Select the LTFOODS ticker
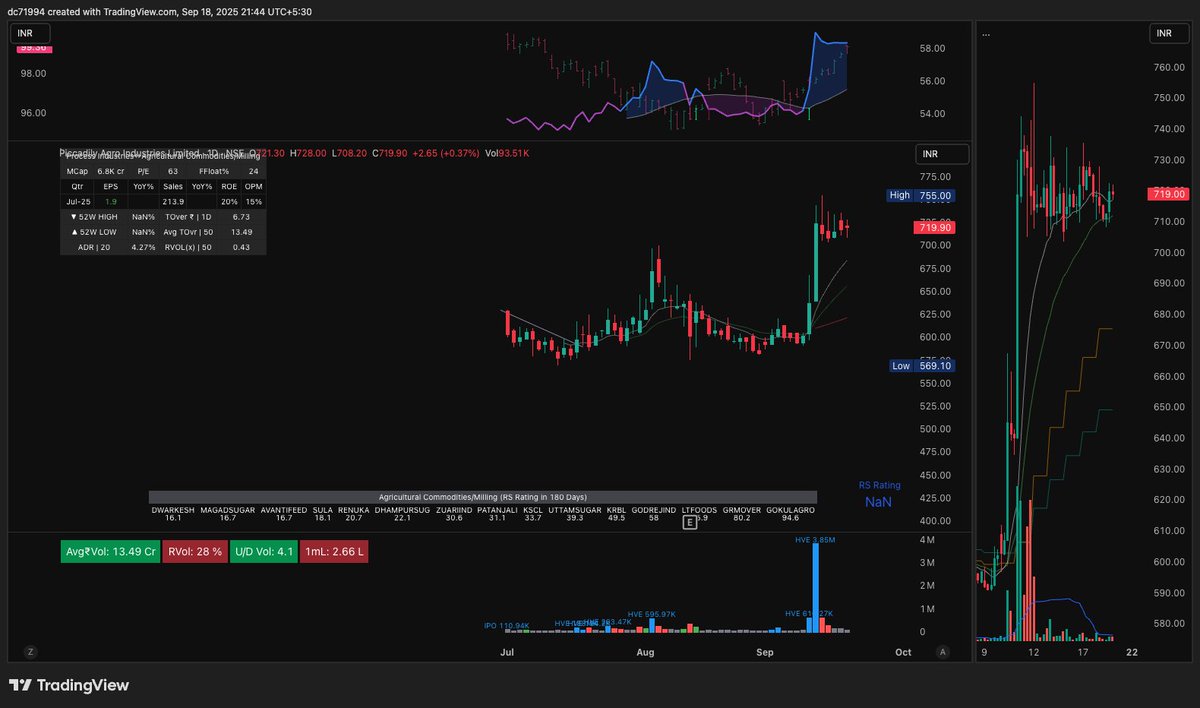Image resolution: width=1200 pixels, height=708 pixels. [701, 510]
